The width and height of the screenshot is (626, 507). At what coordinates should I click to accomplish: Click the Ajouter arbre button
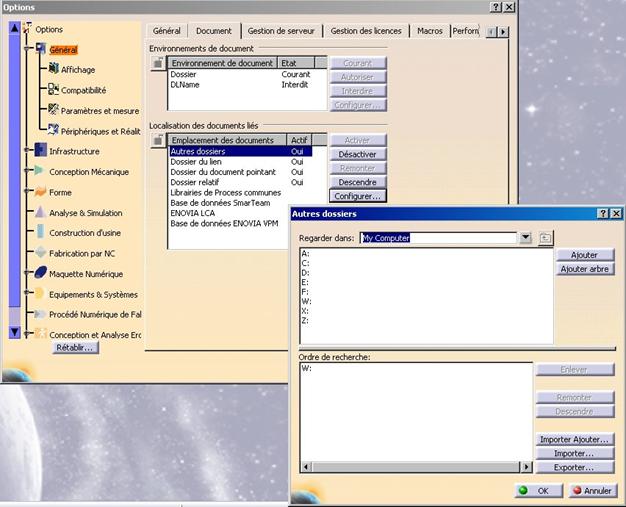pyautogui.click(x=585, y=269)
